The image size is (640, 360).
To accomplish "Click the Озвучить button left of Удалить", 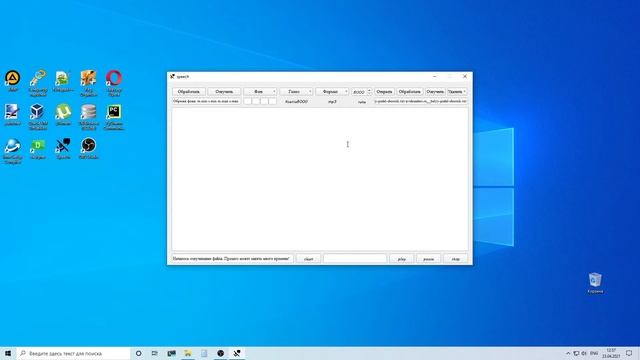I will [x=435, y=91].
